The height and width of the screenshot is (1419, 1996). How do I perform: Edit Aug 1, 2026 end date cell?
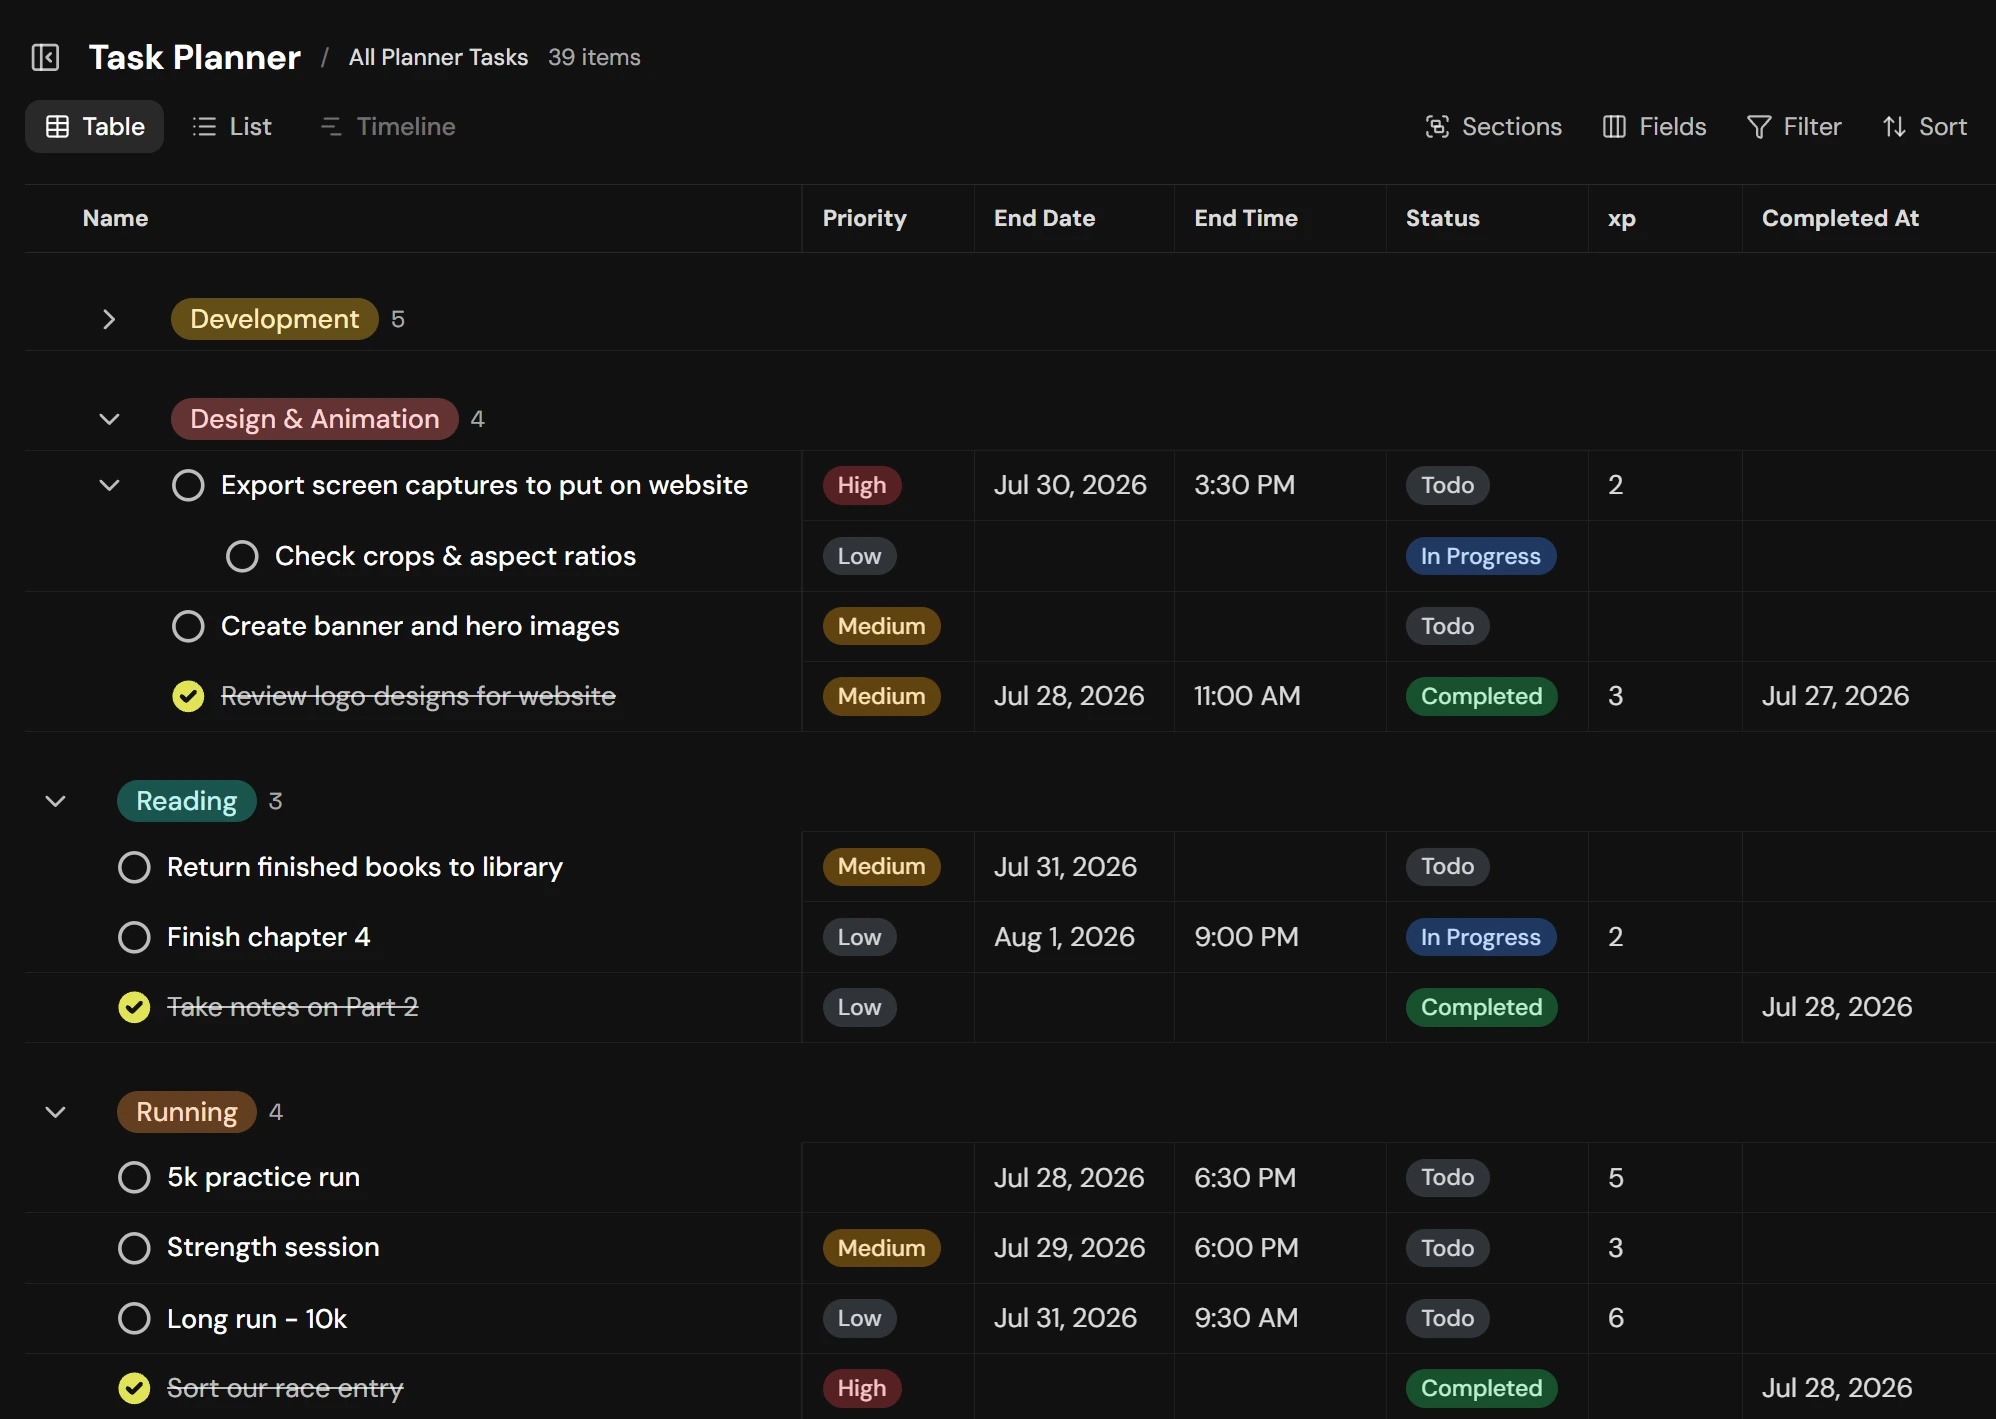coord(1074,937)
